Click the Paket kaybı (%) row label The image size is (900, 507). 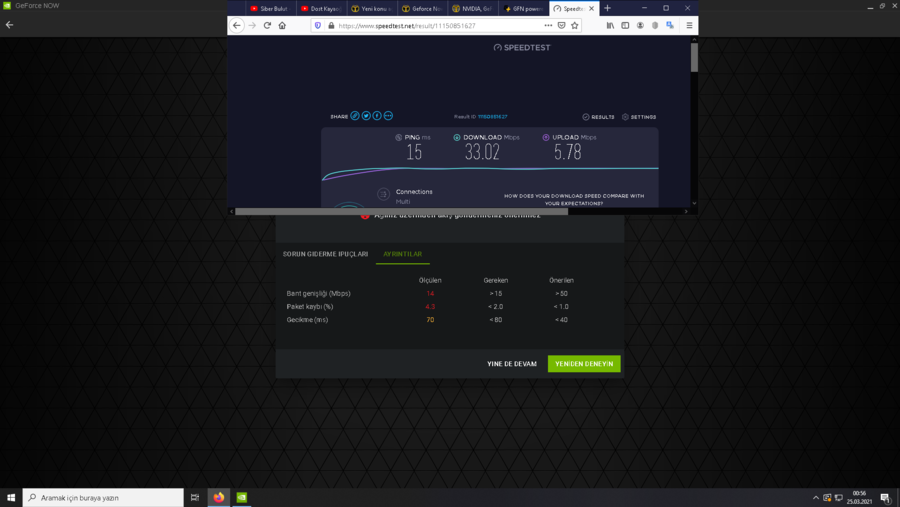click(310, 307)
